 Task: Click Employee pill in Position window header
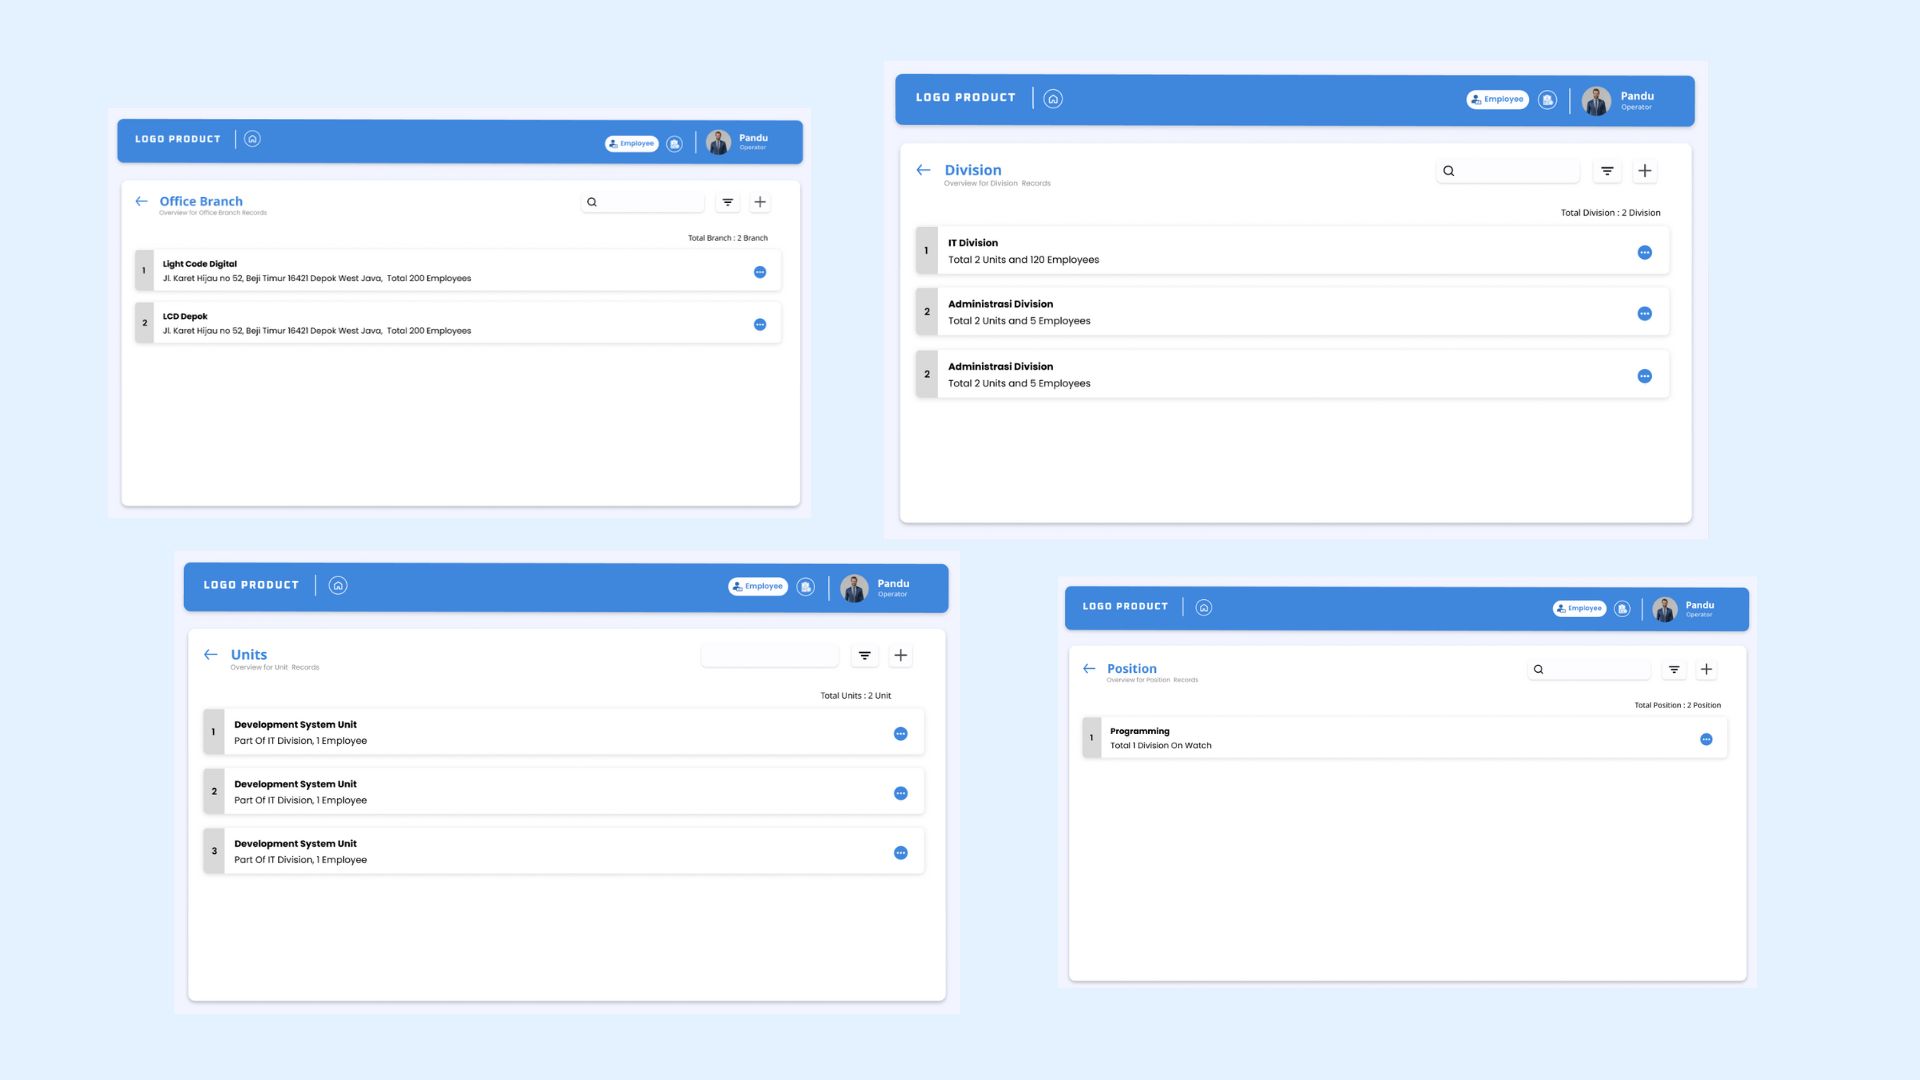(1580, 608)
